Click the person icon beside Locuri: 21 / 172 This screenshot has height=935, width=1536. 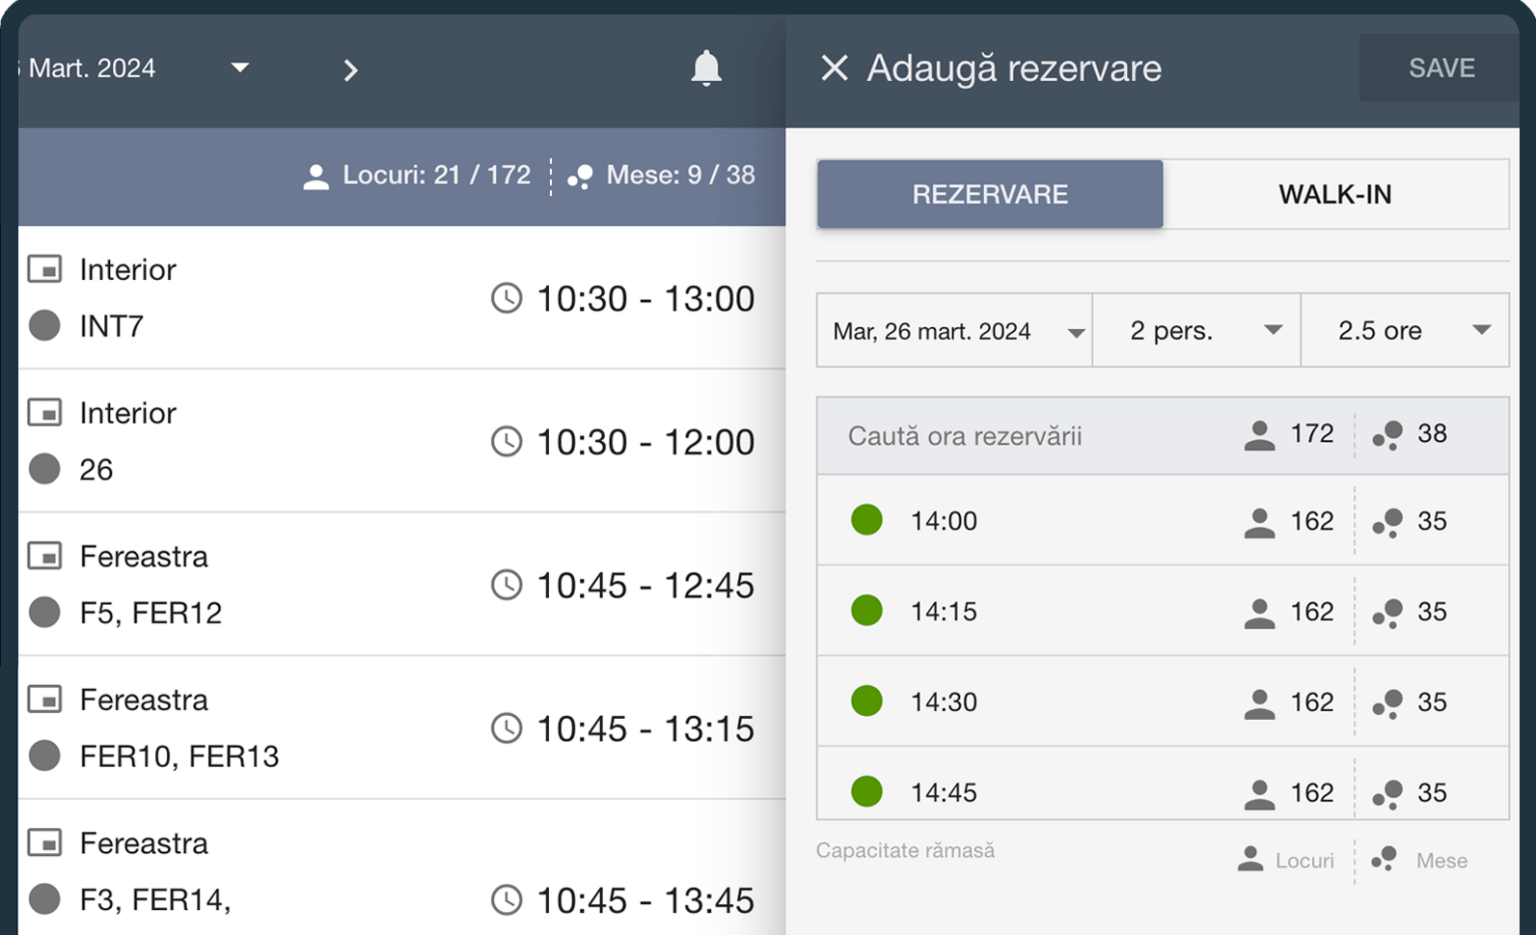[316, 177]
